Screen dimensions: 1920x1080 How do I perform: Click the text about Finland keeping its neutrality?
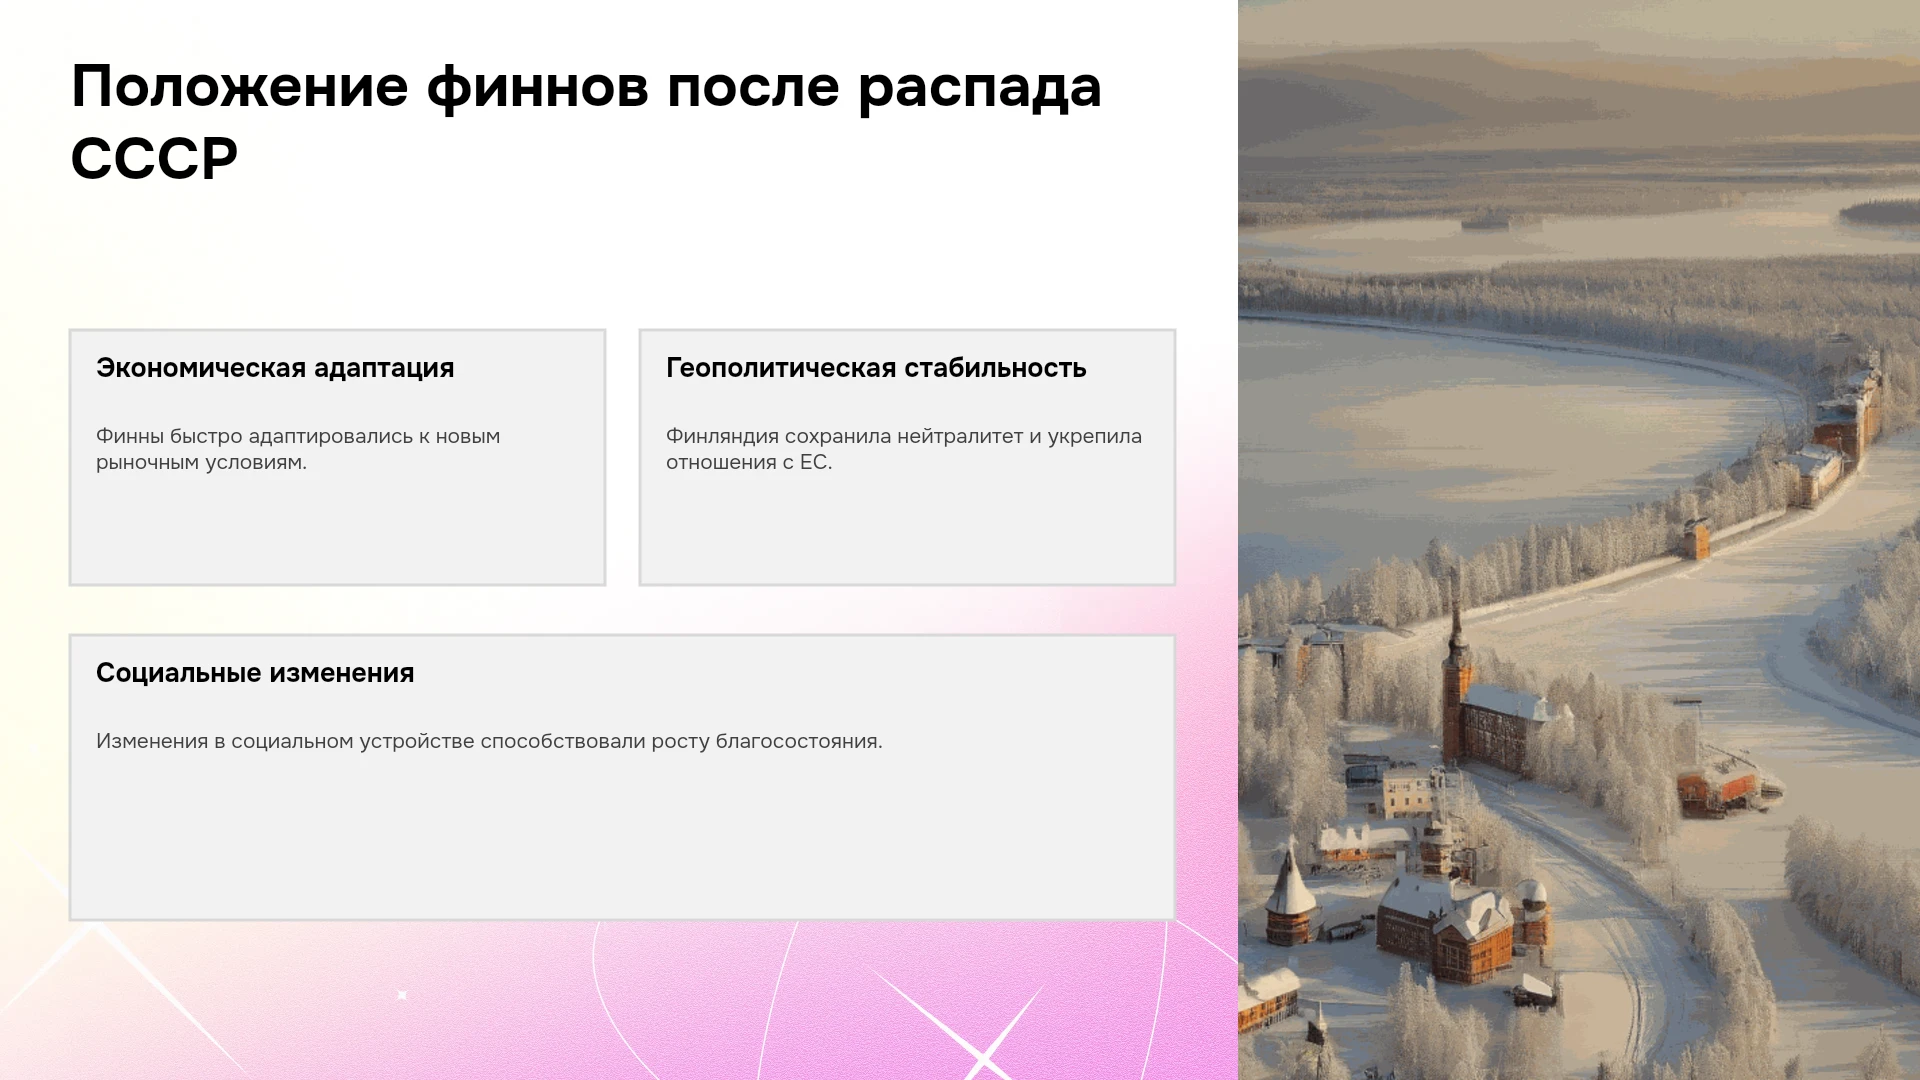904,449
